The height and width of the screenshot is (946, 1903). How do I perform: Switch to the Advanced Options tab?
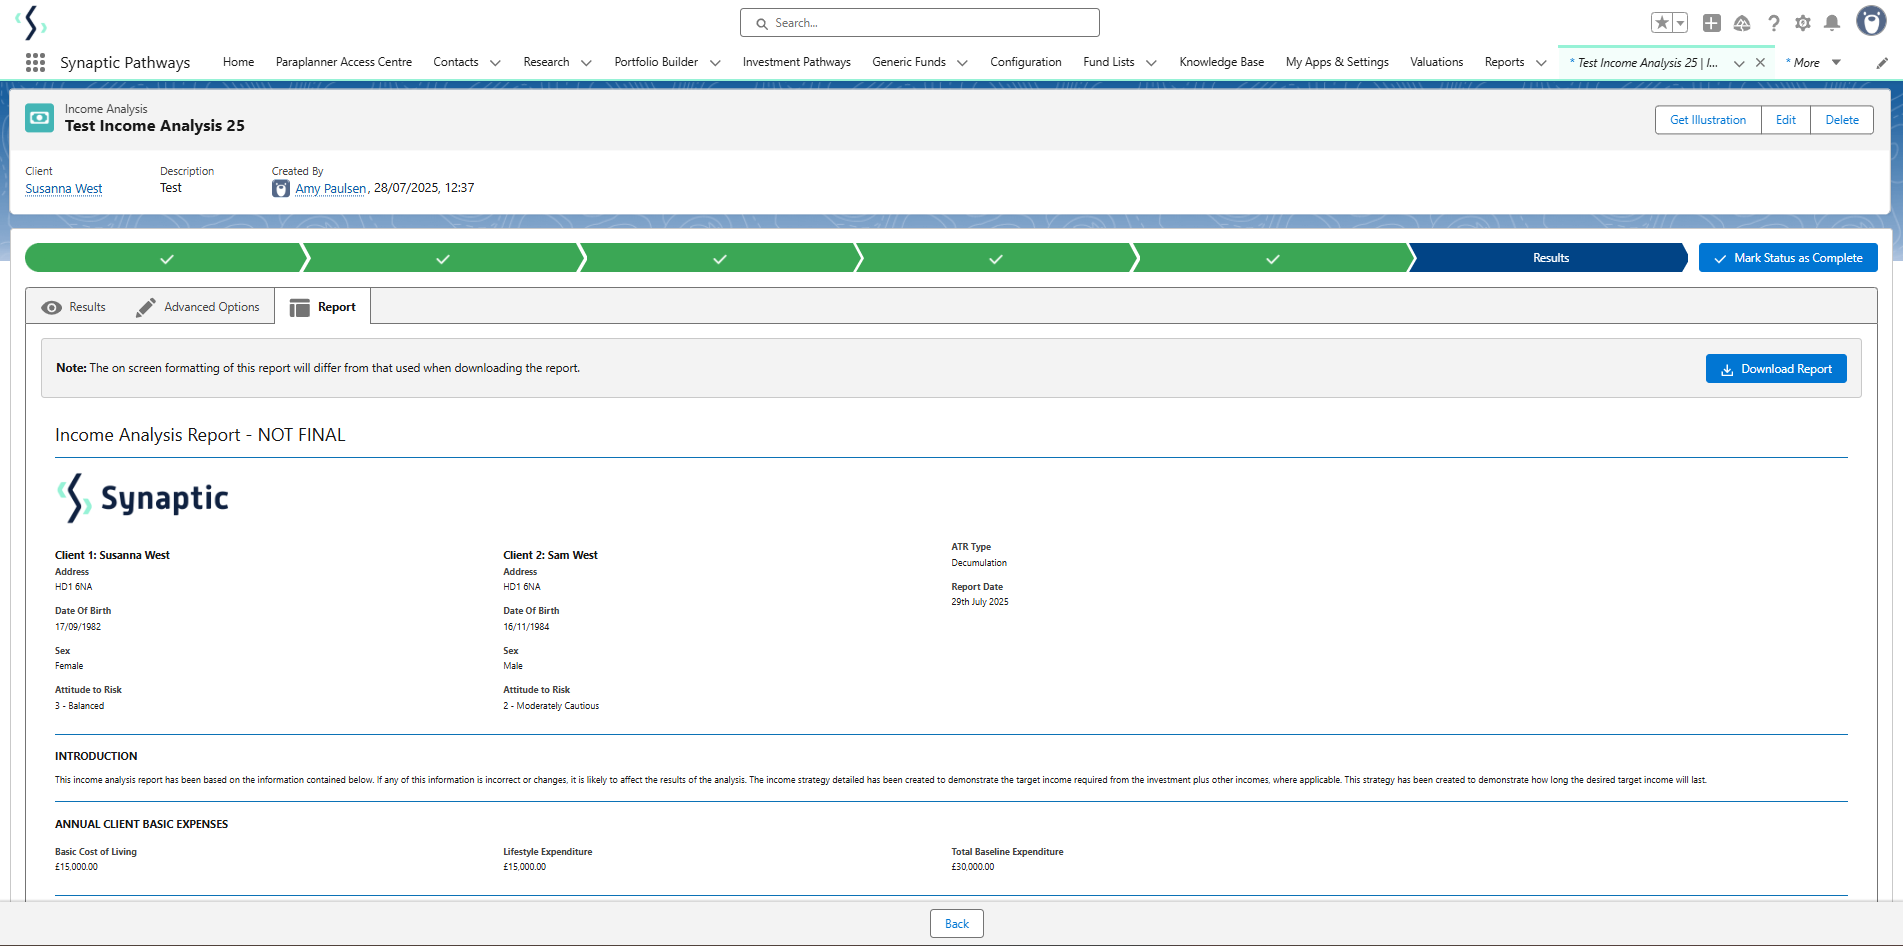(x=198, y=307)
